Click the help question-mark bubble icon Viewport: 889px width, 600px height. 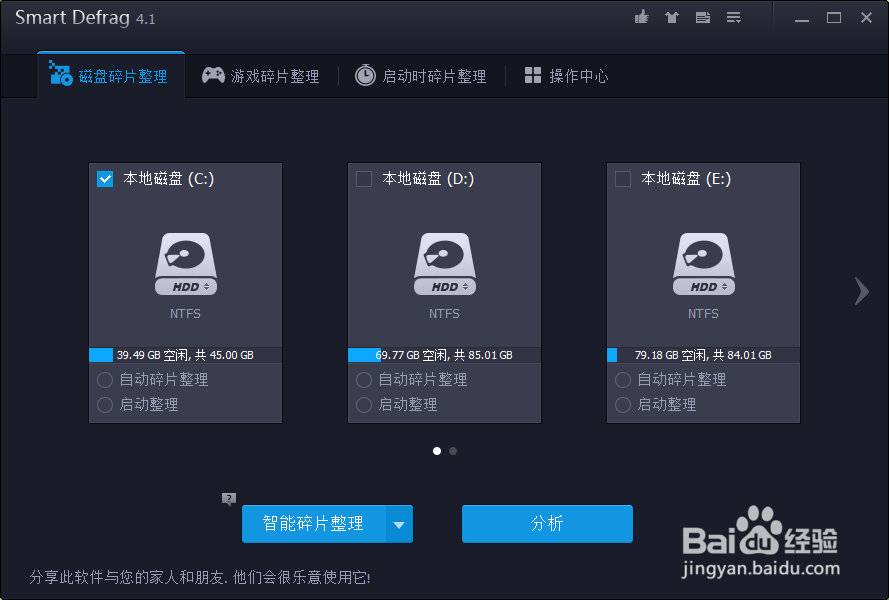228,499
